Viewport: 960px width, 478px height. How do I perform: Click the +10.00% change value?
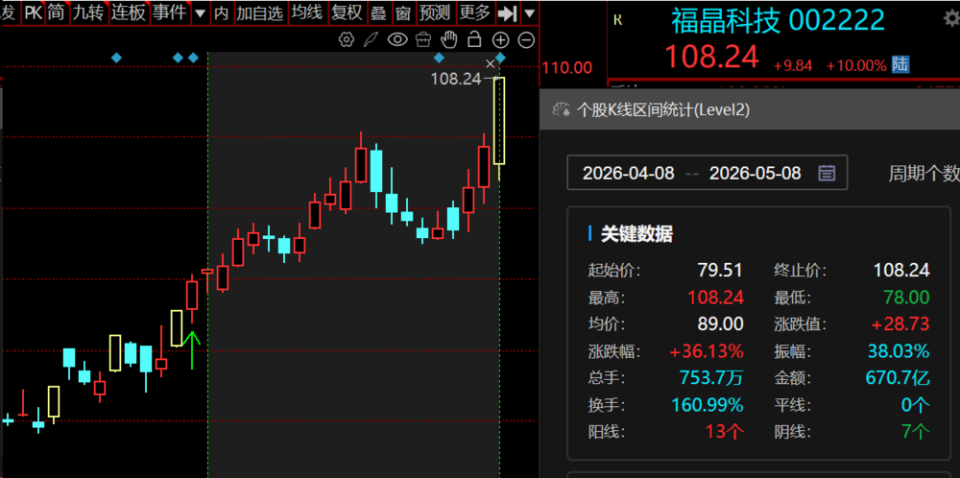(856, 65)
